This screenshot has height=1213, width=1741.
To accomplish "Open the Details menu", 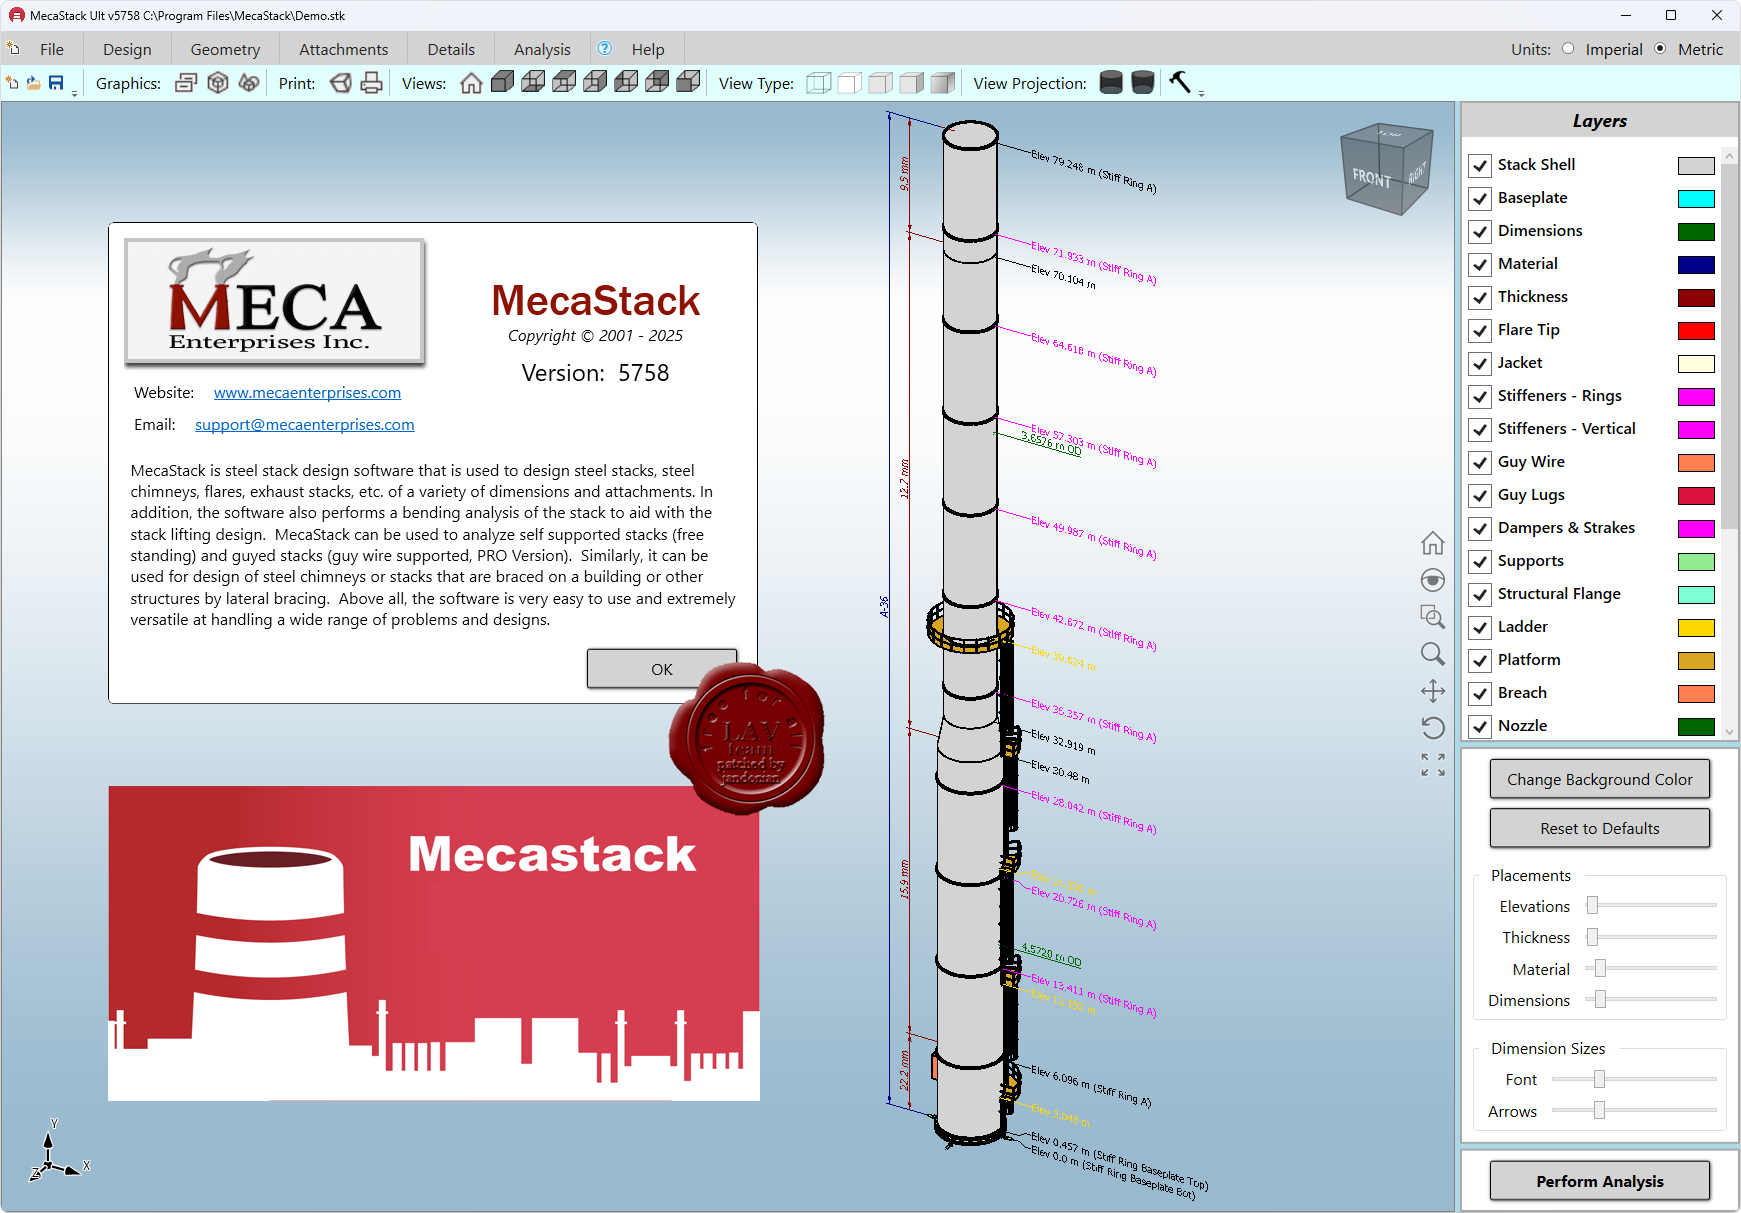I will [x=451, y=49].
